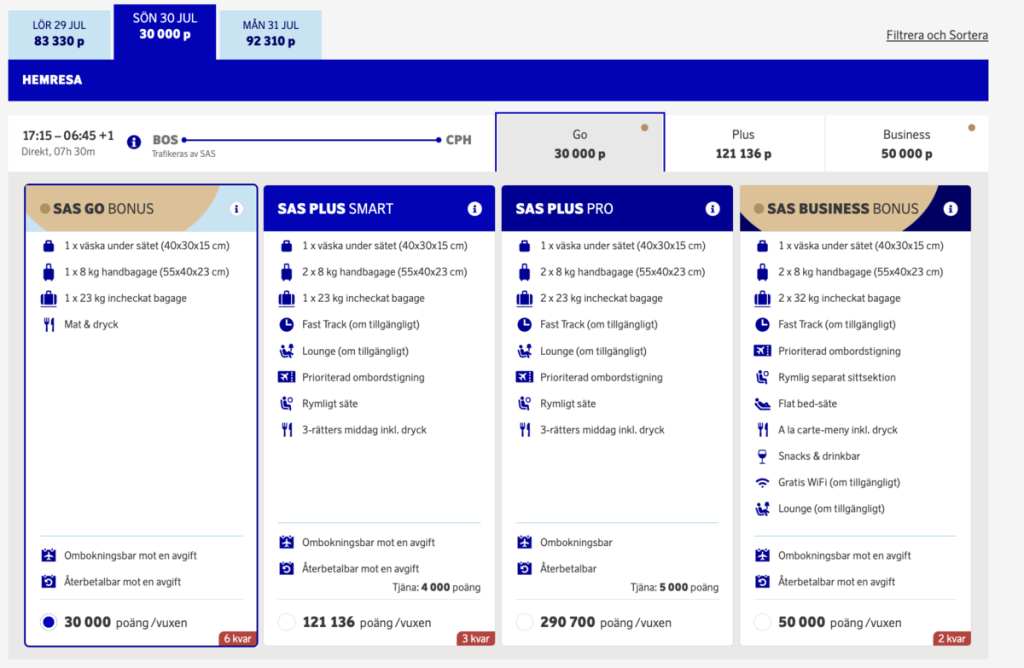This screenshot has width=1024, height=668.
Task: Click '2 x 23 kg incheckat bagage' text
Action: [x=601, y=298]
